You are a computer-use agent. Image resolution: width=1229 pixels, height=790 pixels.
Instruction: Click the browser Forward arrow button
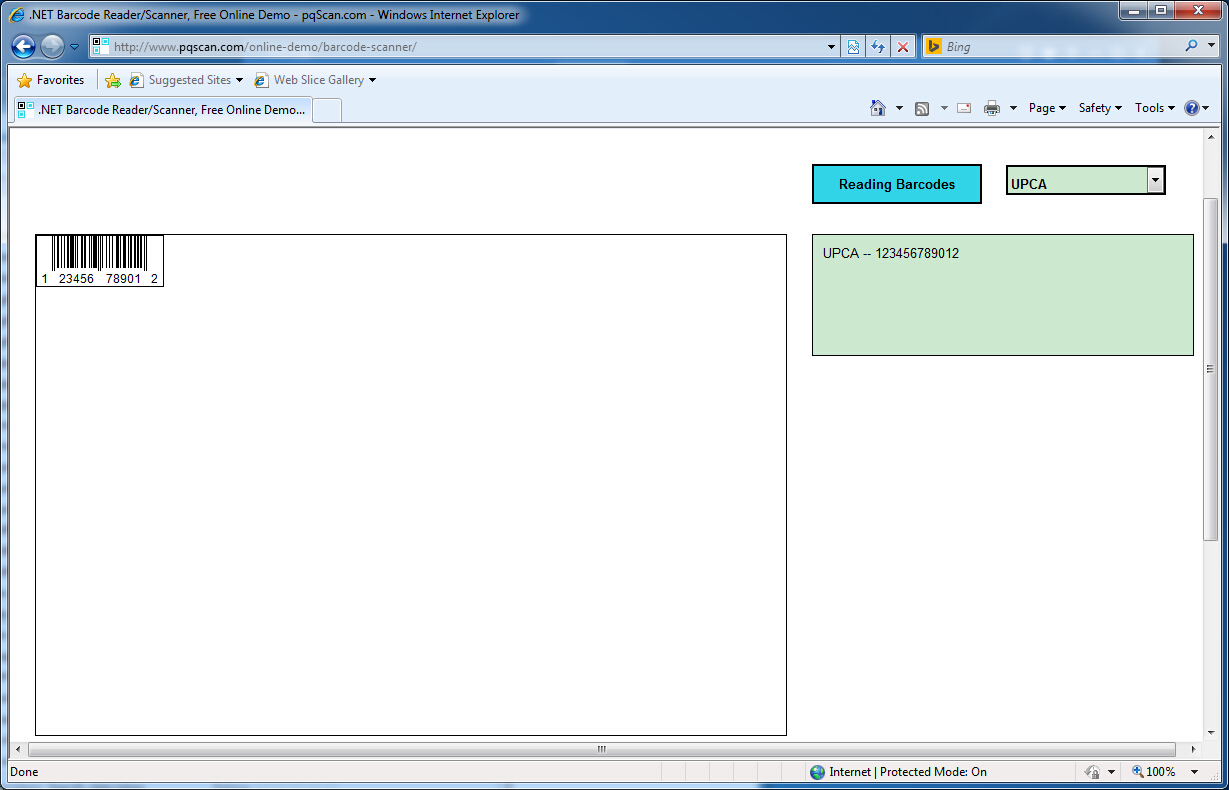point(52,46)
